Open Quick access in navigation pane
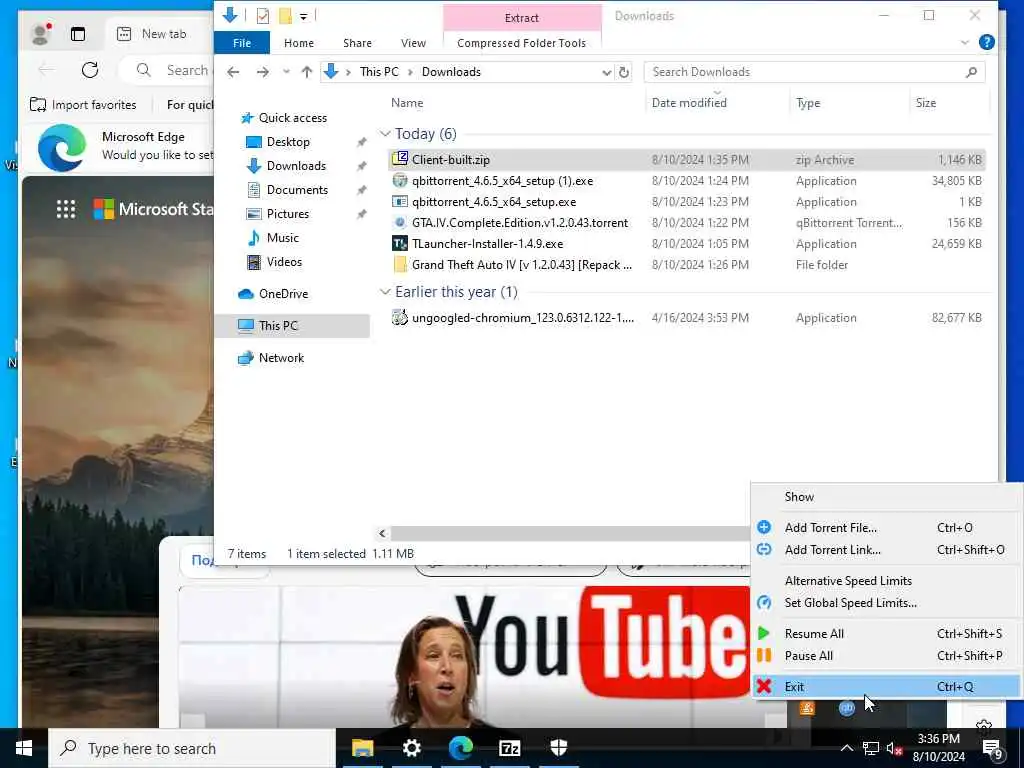 [x=293, y=118]
